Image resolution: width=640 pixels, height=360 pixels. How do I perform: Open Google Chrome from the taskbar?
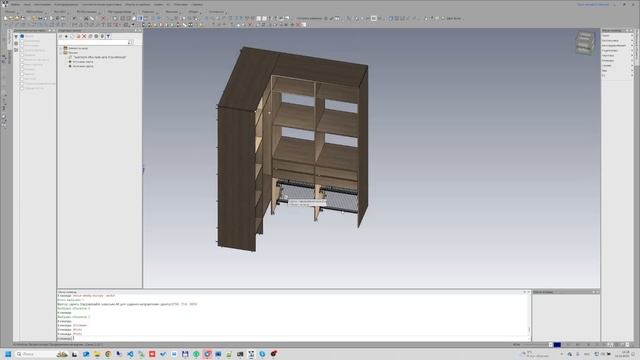click(108, 354)
